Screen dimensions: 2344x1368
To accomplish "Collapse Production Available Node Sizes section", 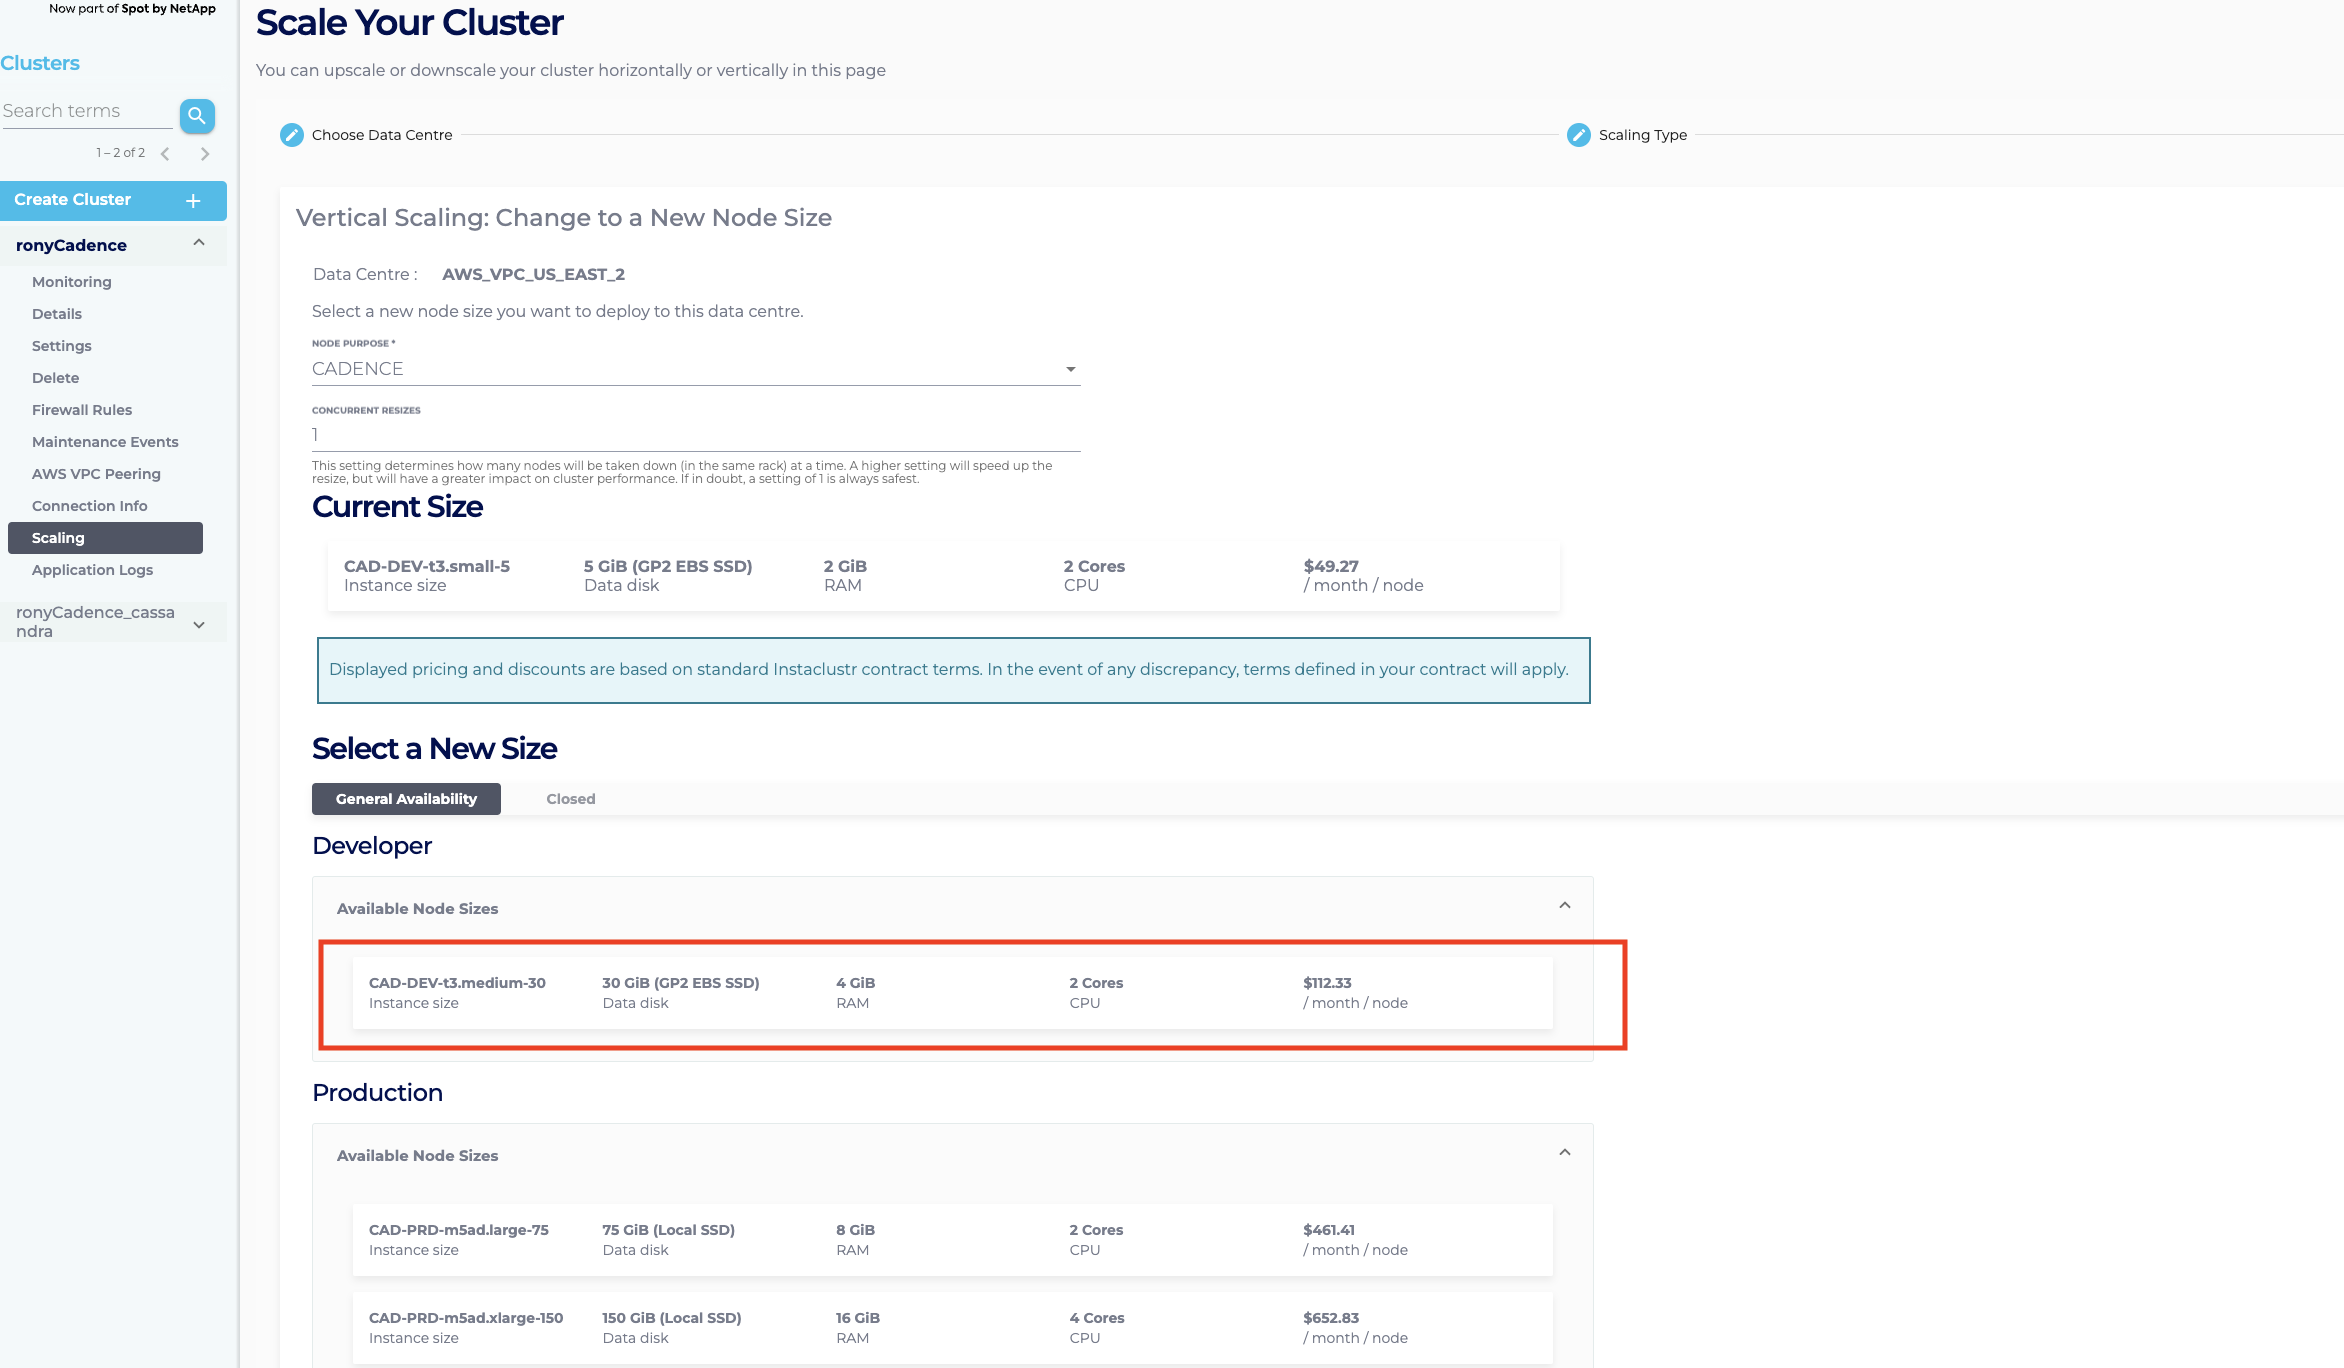I will [1564, 1153].
